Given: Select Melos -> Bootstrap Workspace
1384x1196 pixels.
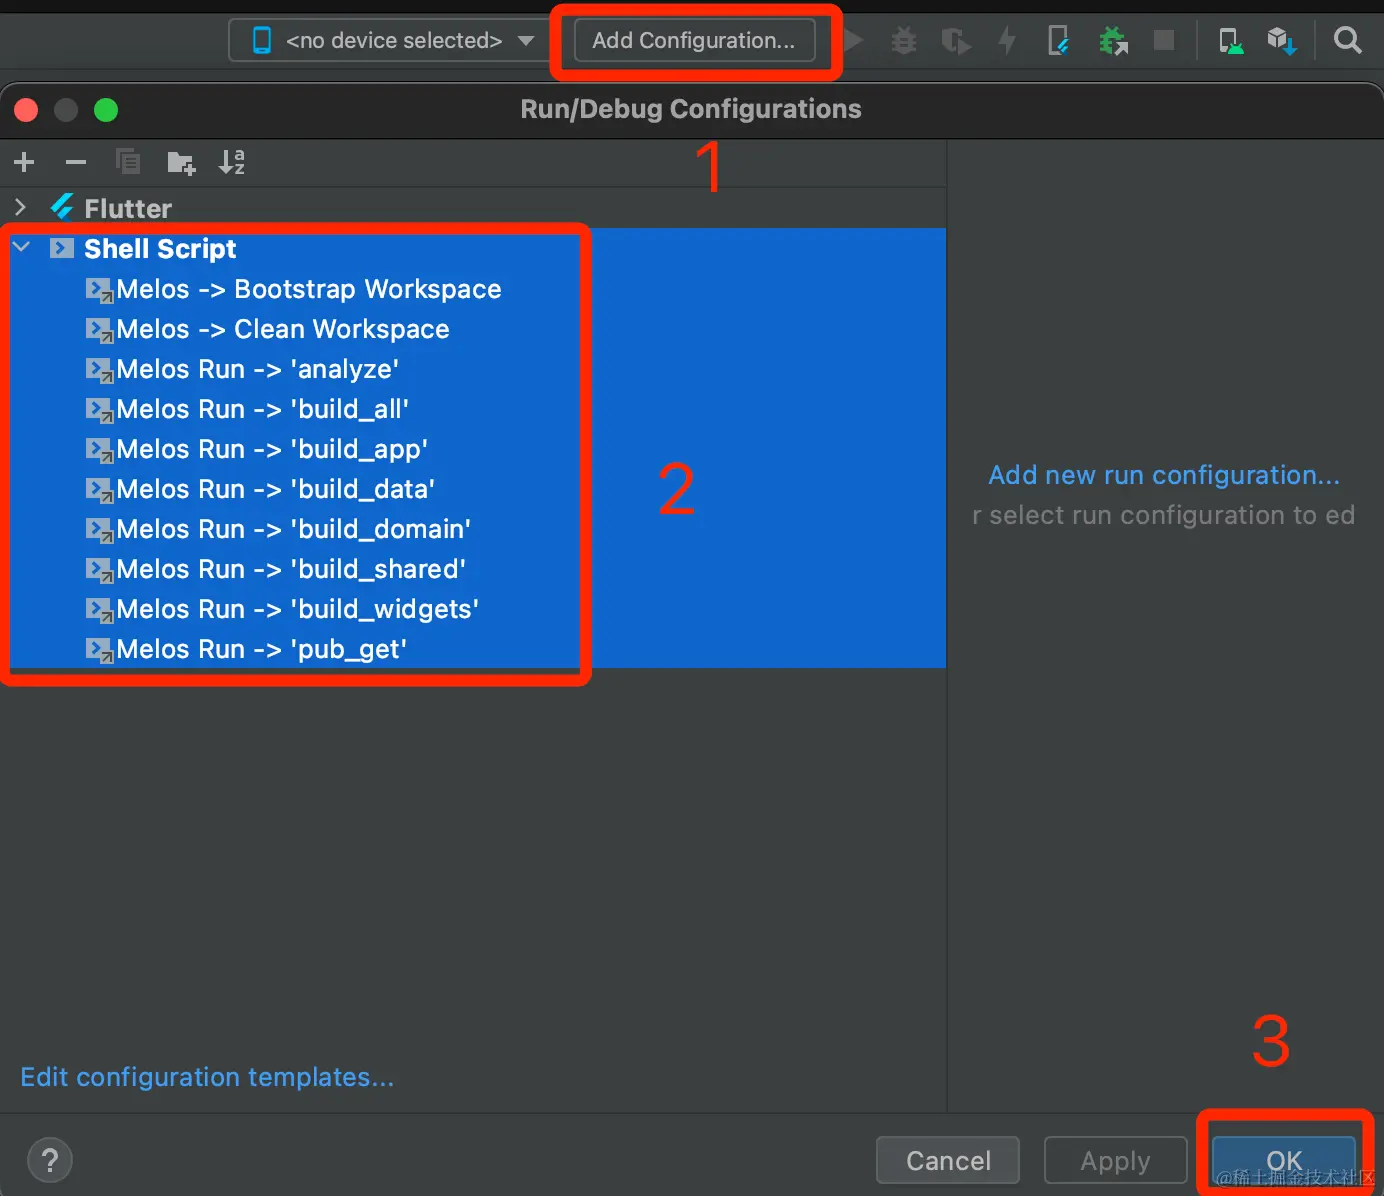Looking at the screenshot, I should [309, 289].
